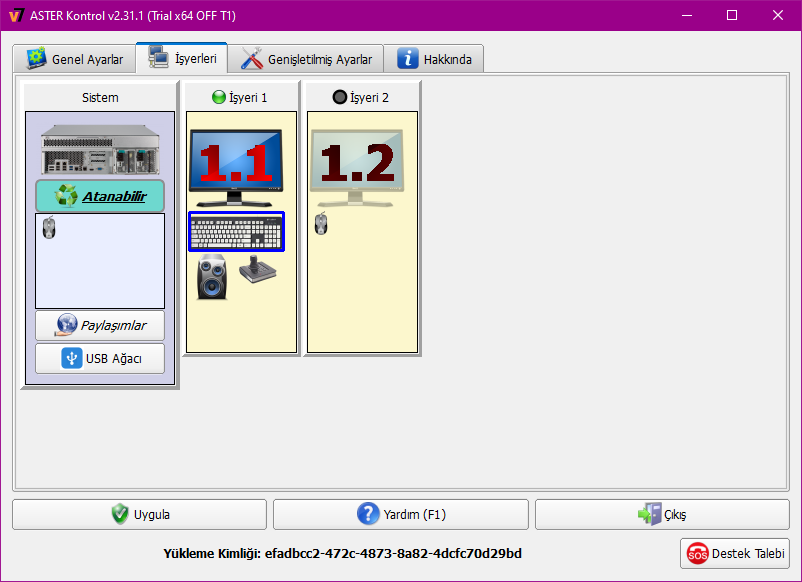Open Paylaşımlar shared devices
This screenshot has width=802, height=582.
coord(100,325)
